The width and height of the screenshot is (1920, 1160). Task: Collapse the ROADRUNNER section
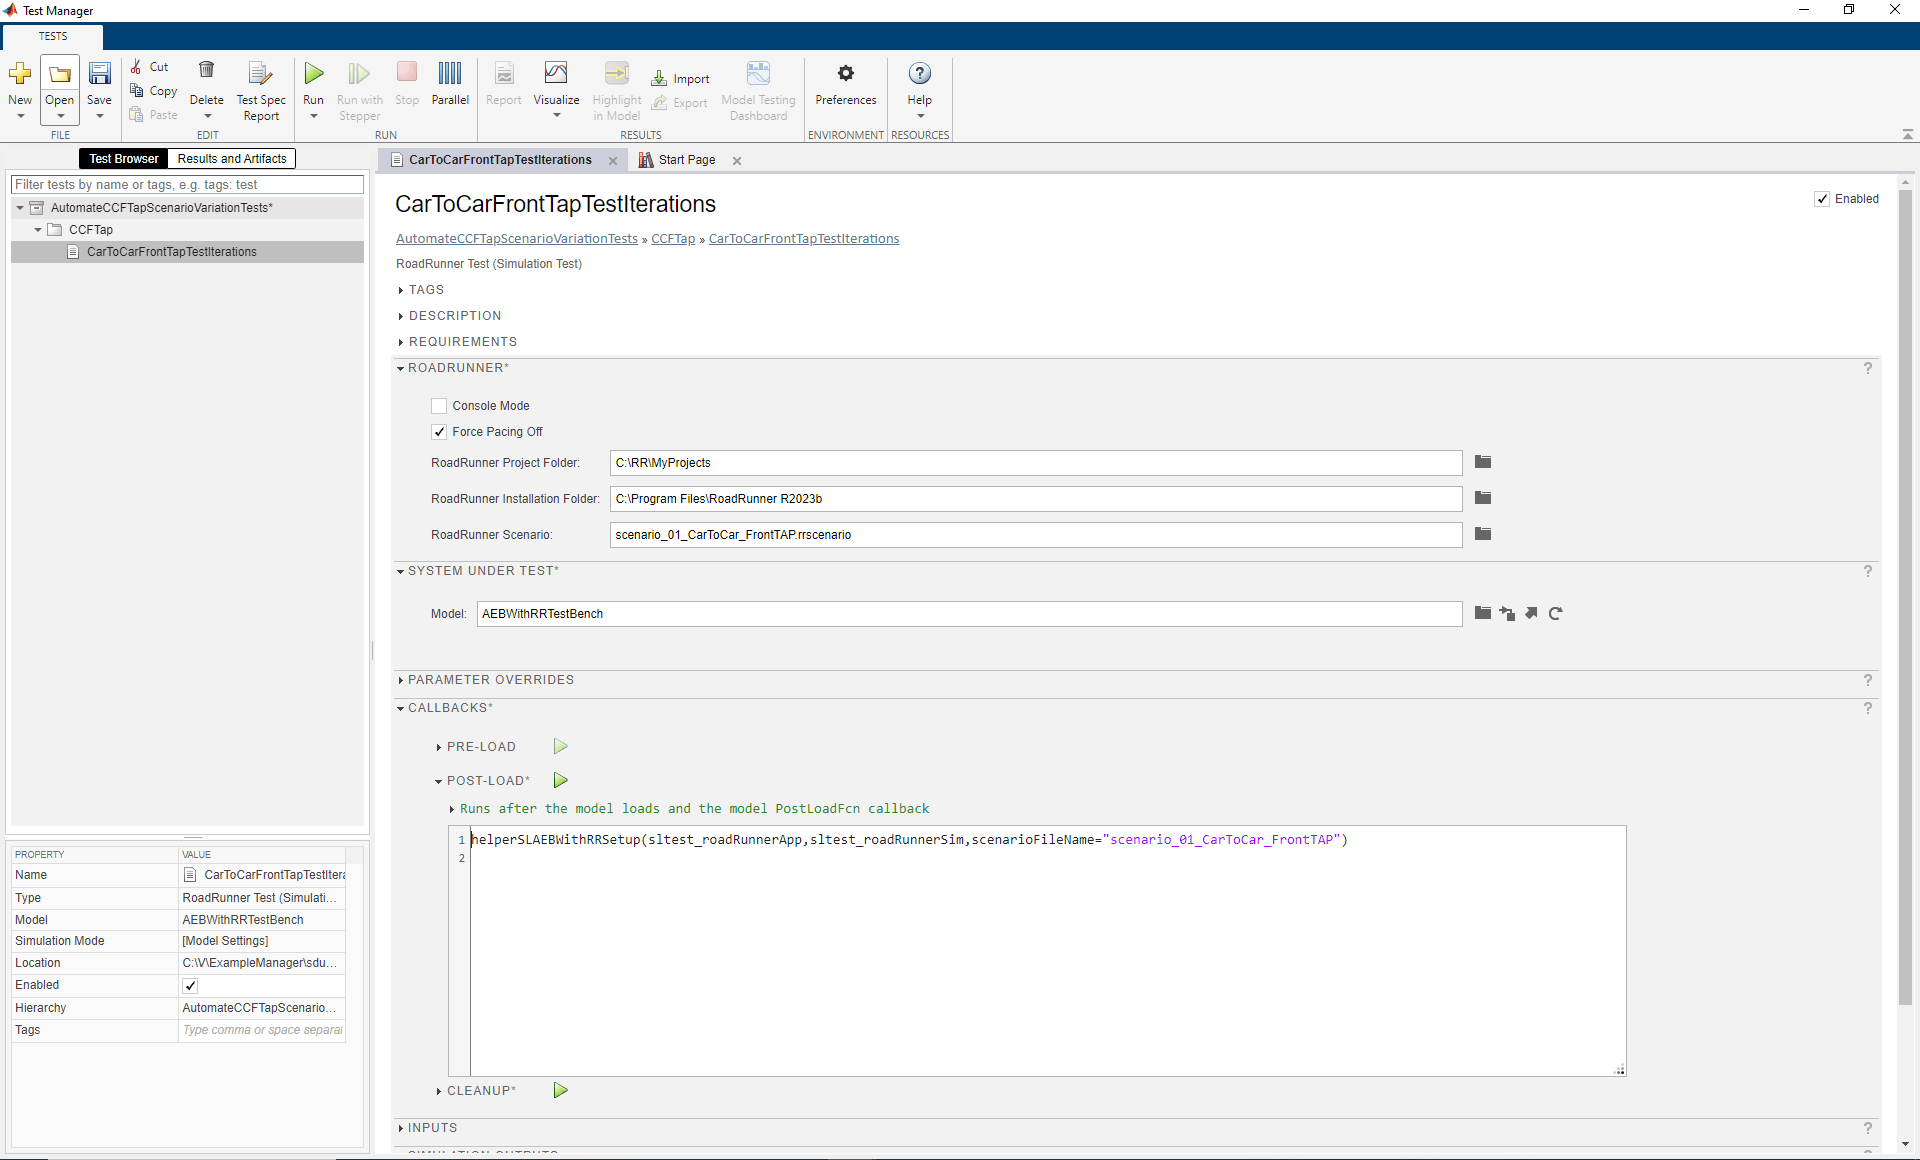click(x=401, y=368)
